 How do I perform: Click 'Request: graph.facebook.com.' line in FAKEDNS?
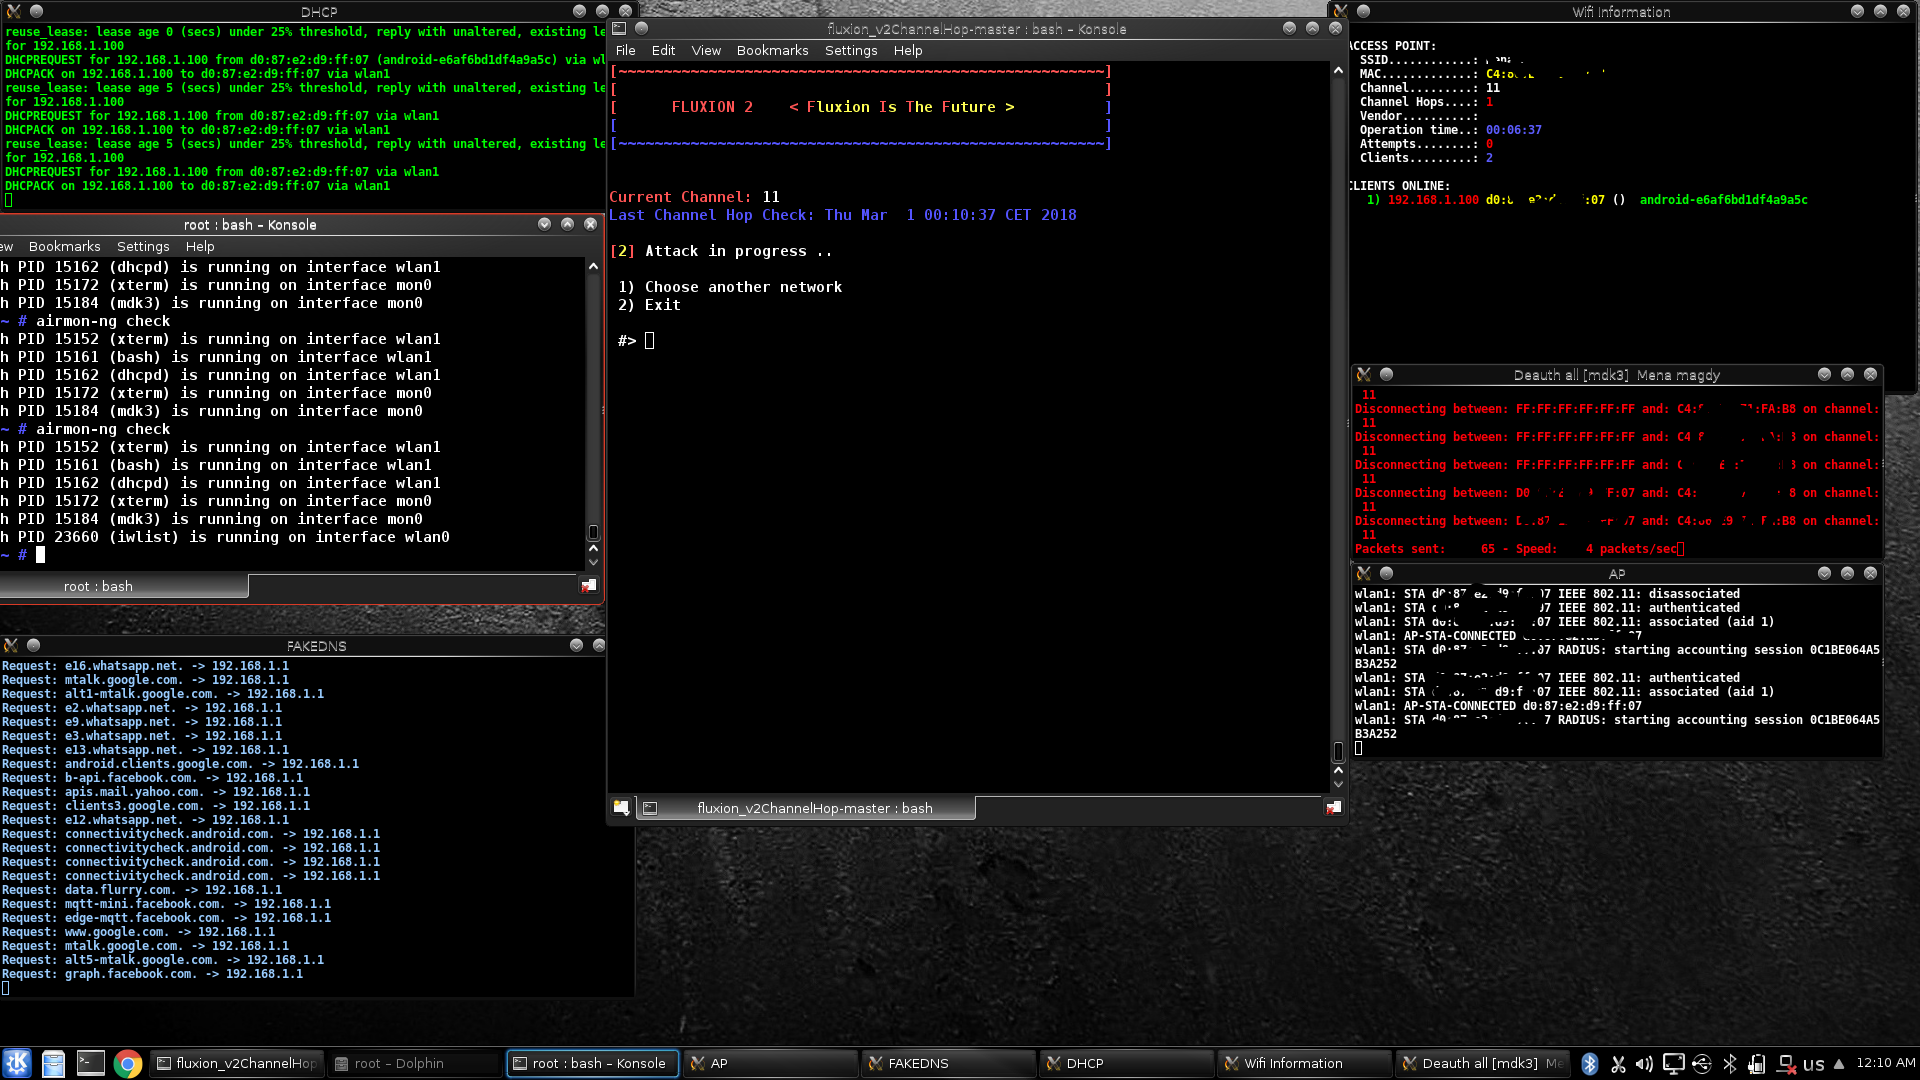[152, 974]
